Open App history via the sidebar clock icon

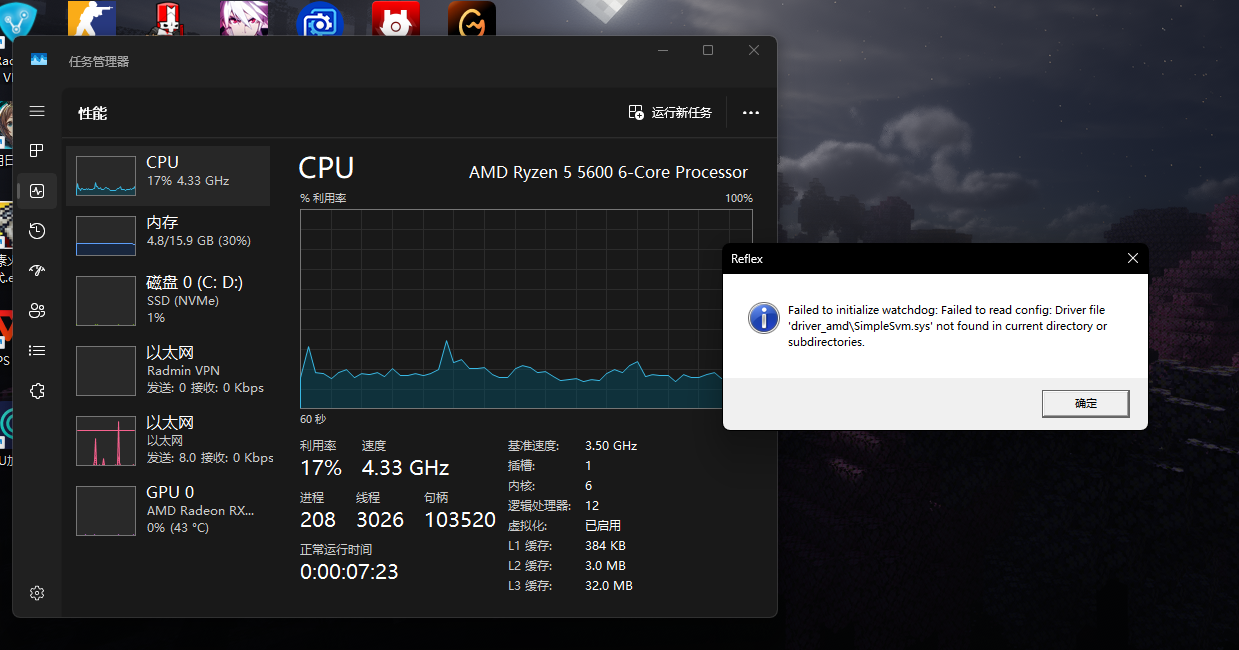point(37,231)
